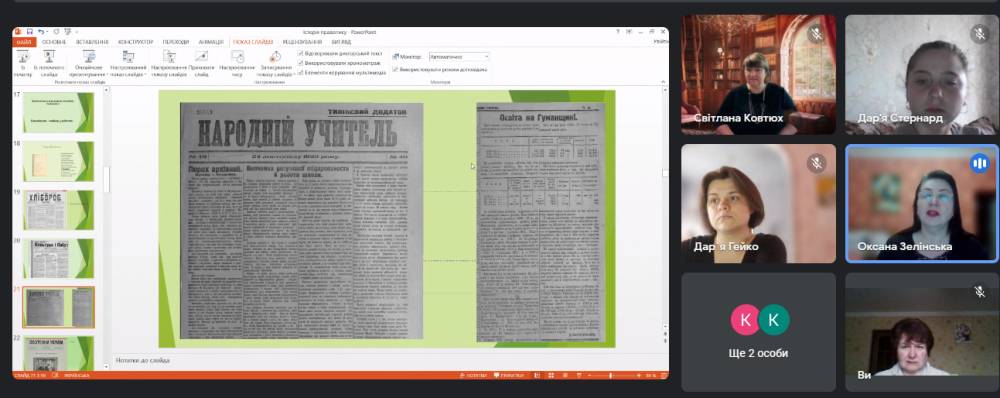Switch to Slide Sorter view in status bar
1000x398 pixels.
pos(551,376)
